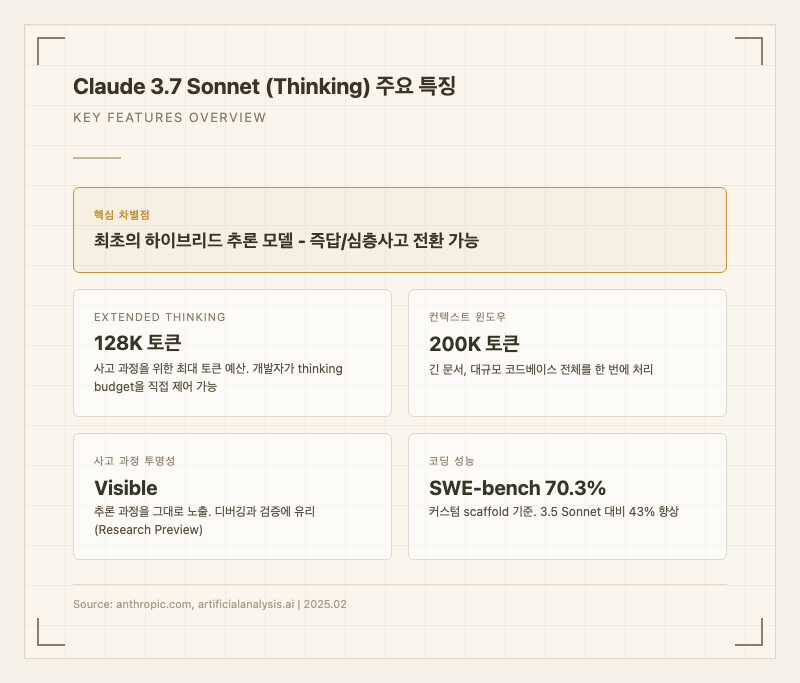The height and width of the screenshot is (683, 800).
Task: Click the Source: anthropic.com footer text
Action: click(210, 605)
